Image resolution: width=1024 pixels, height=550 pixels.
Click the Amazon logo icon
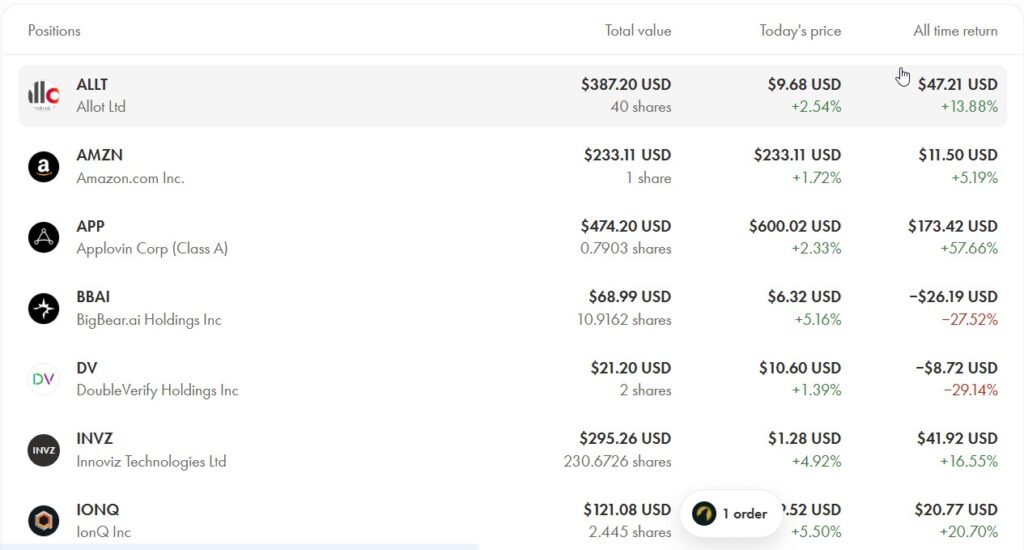(44, 166)
